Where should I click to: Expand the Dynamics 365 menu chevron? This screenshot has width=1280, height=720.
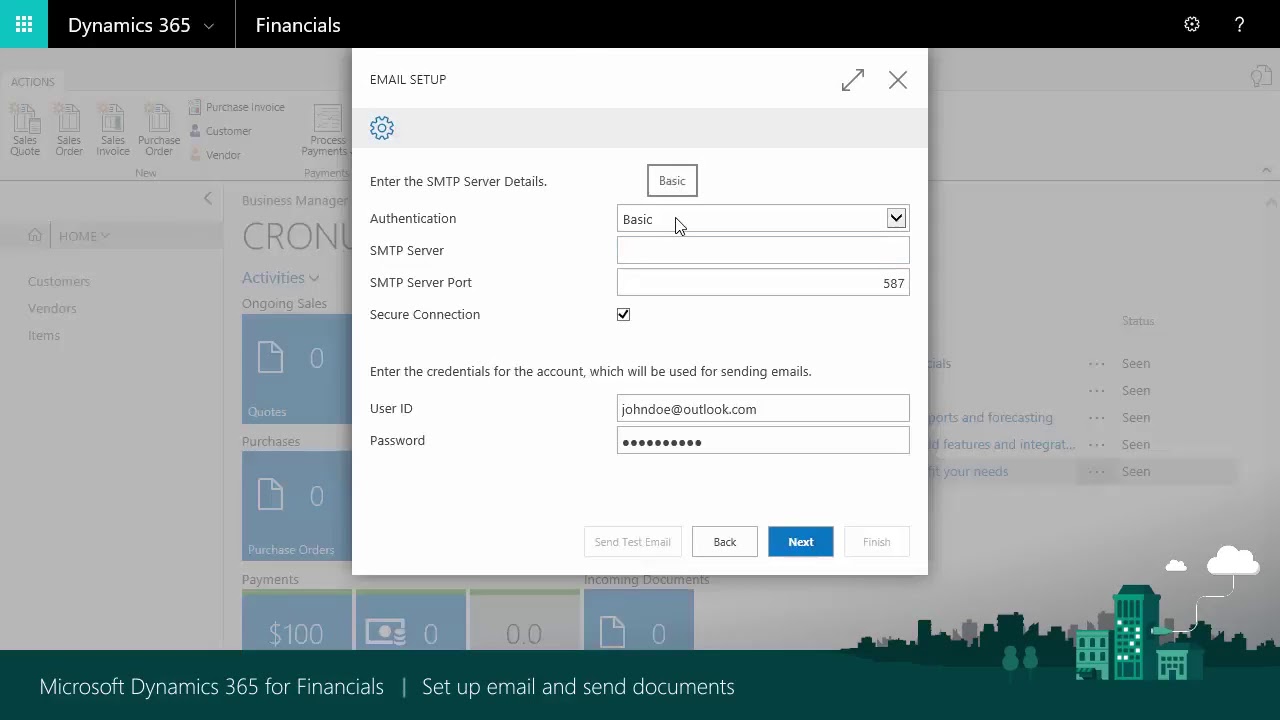tap(209, 26)
